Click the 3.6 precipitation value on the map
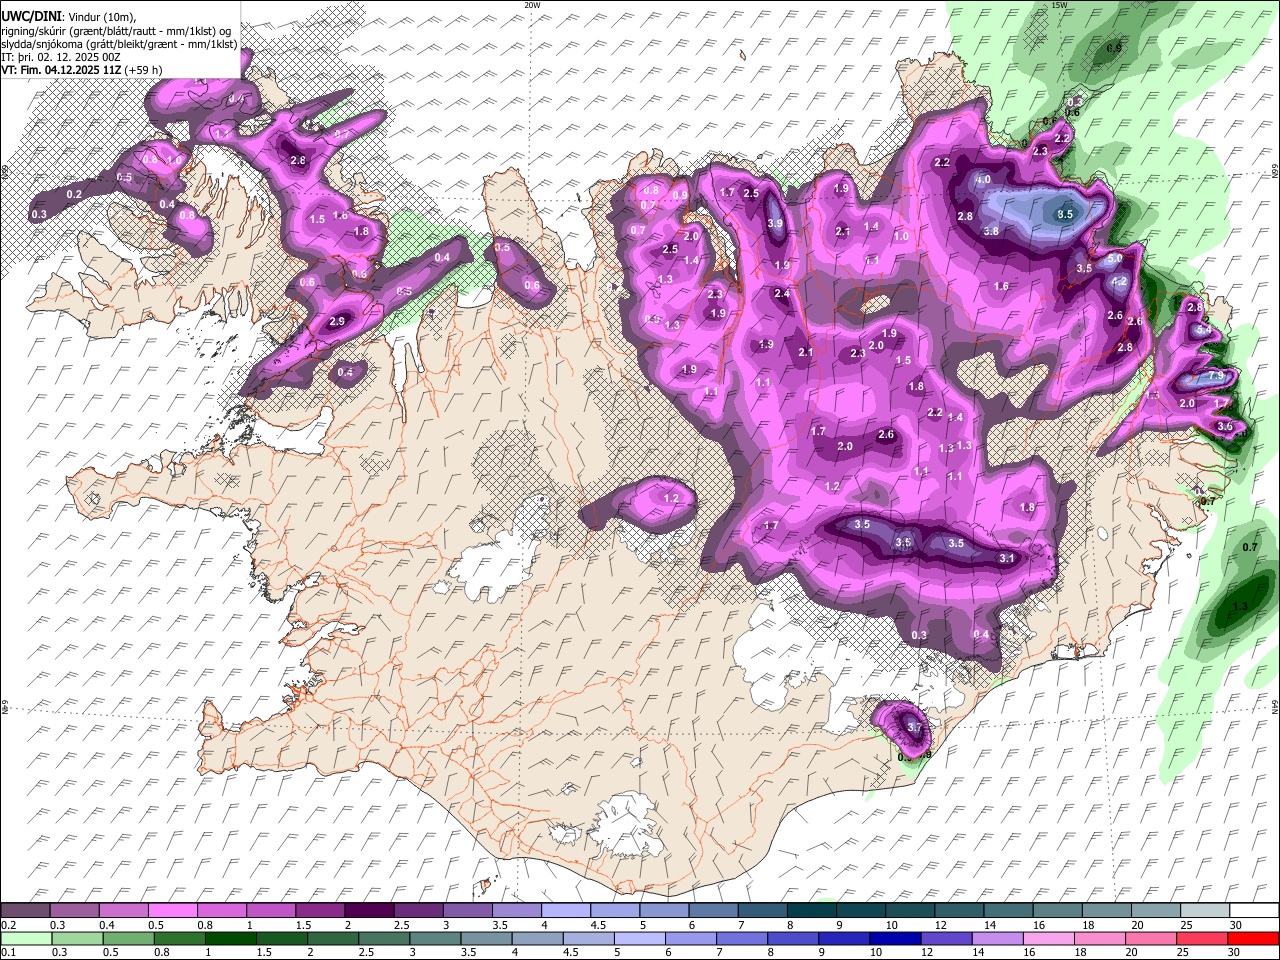The image size is (1280, 960). click(x=1225, y=427)
